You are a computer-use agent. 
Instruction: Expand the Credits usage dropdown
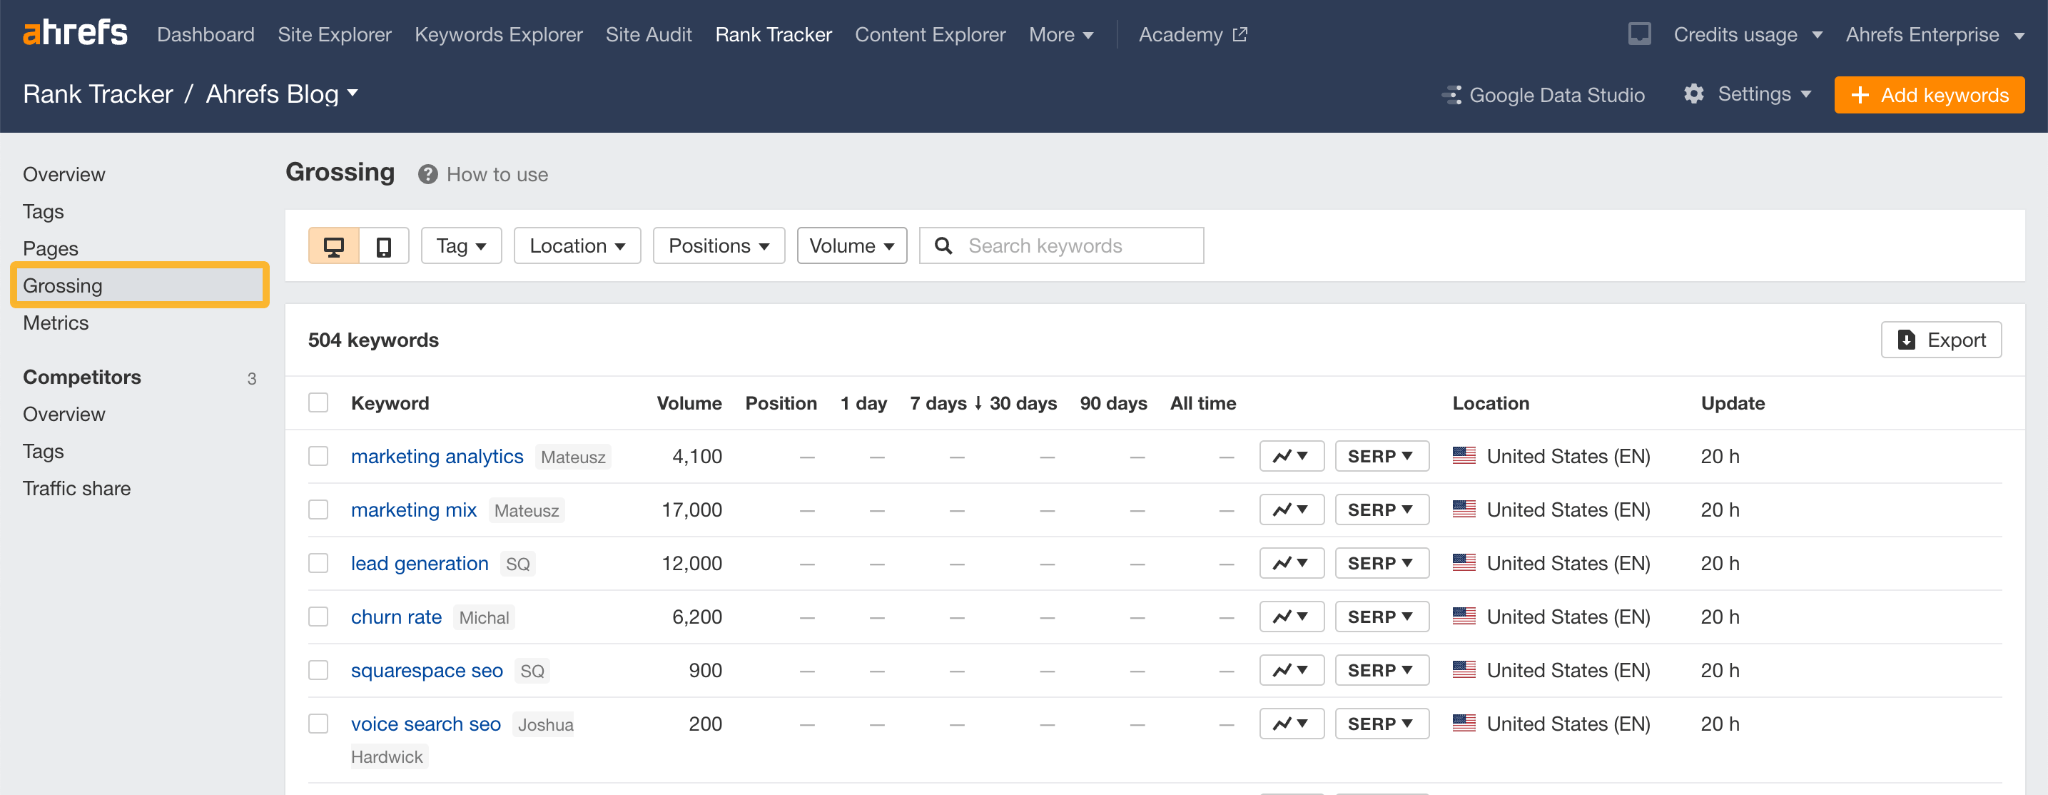tap(1748, 34)
